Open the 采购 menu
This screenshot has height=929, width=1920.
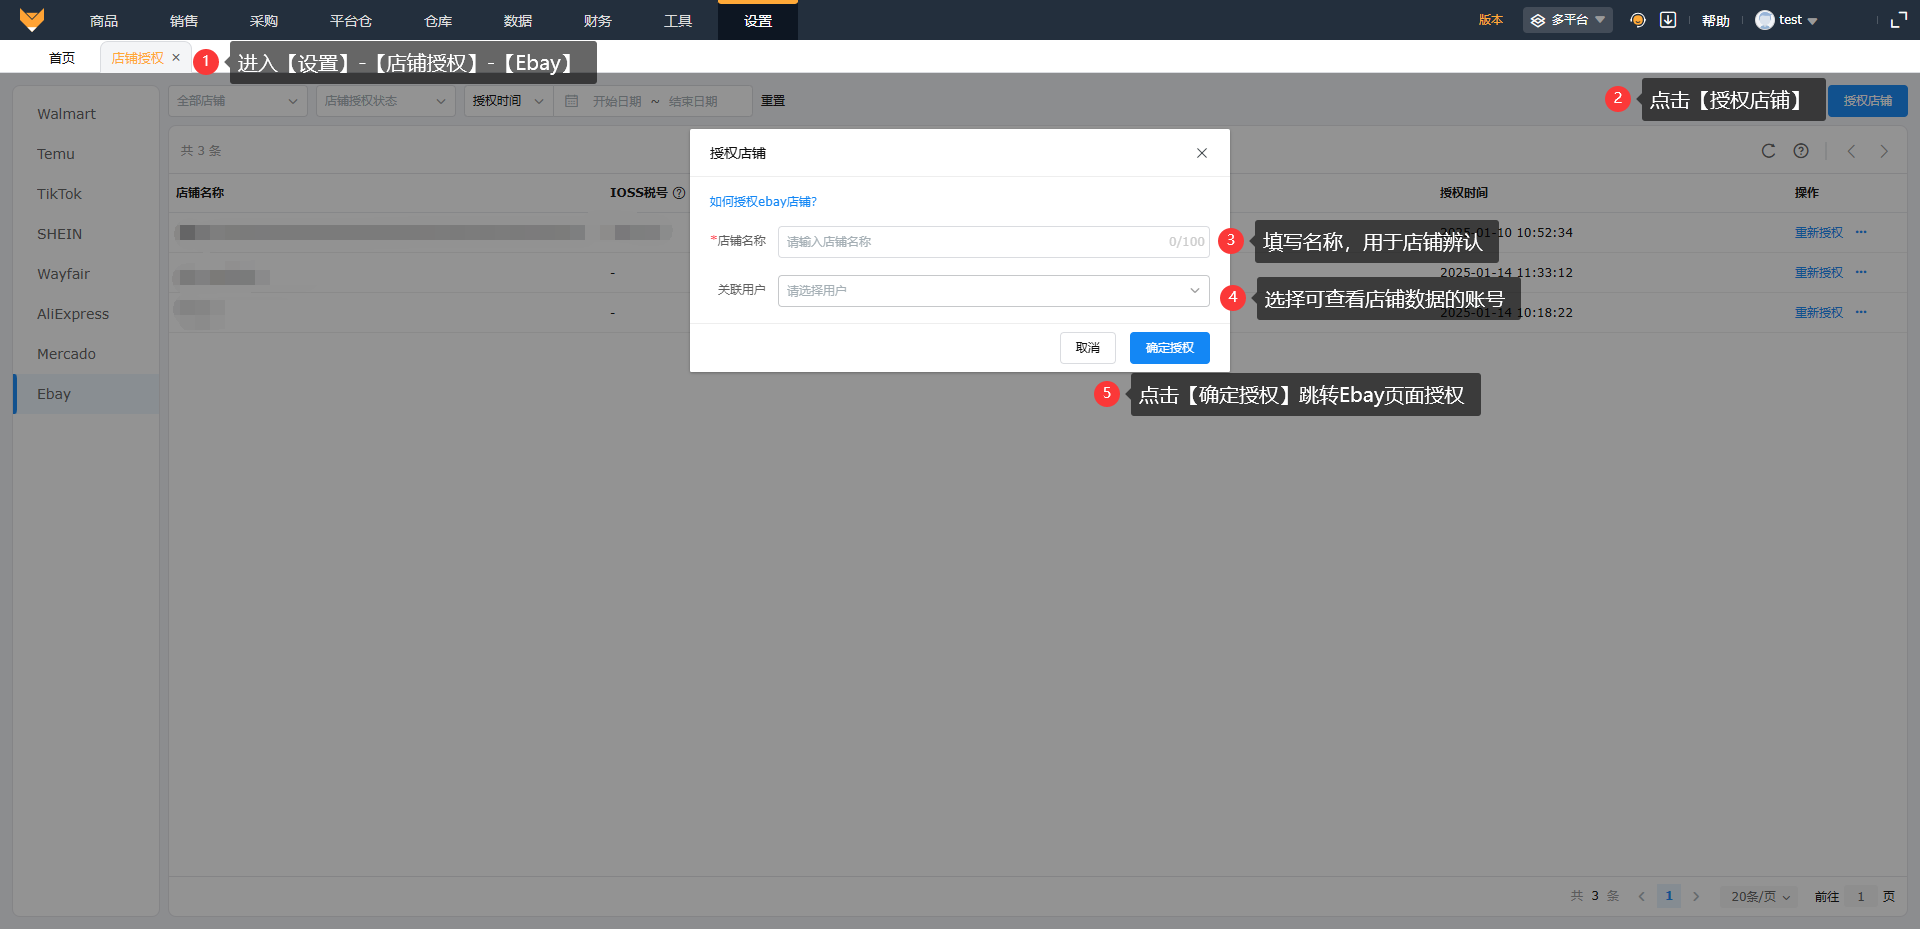[264, 20]
